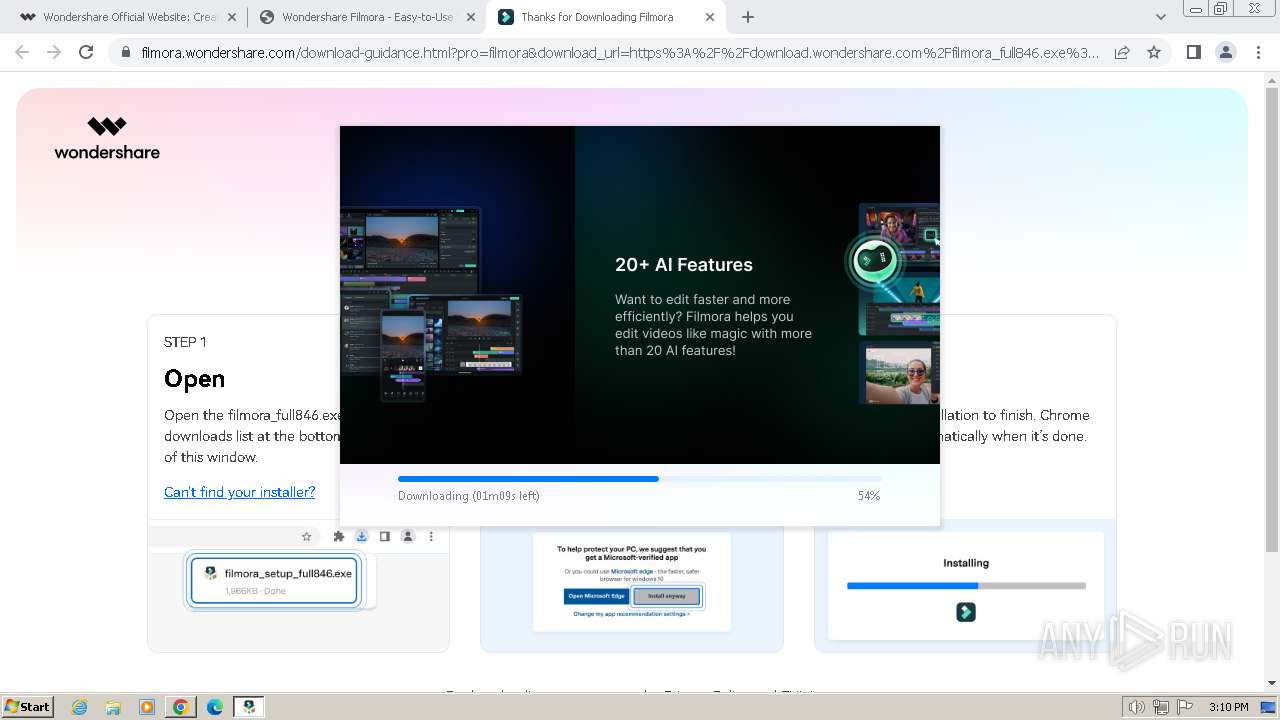Expand the tab search dropdown
1280x720 pixels.
tap(1160, 17)
